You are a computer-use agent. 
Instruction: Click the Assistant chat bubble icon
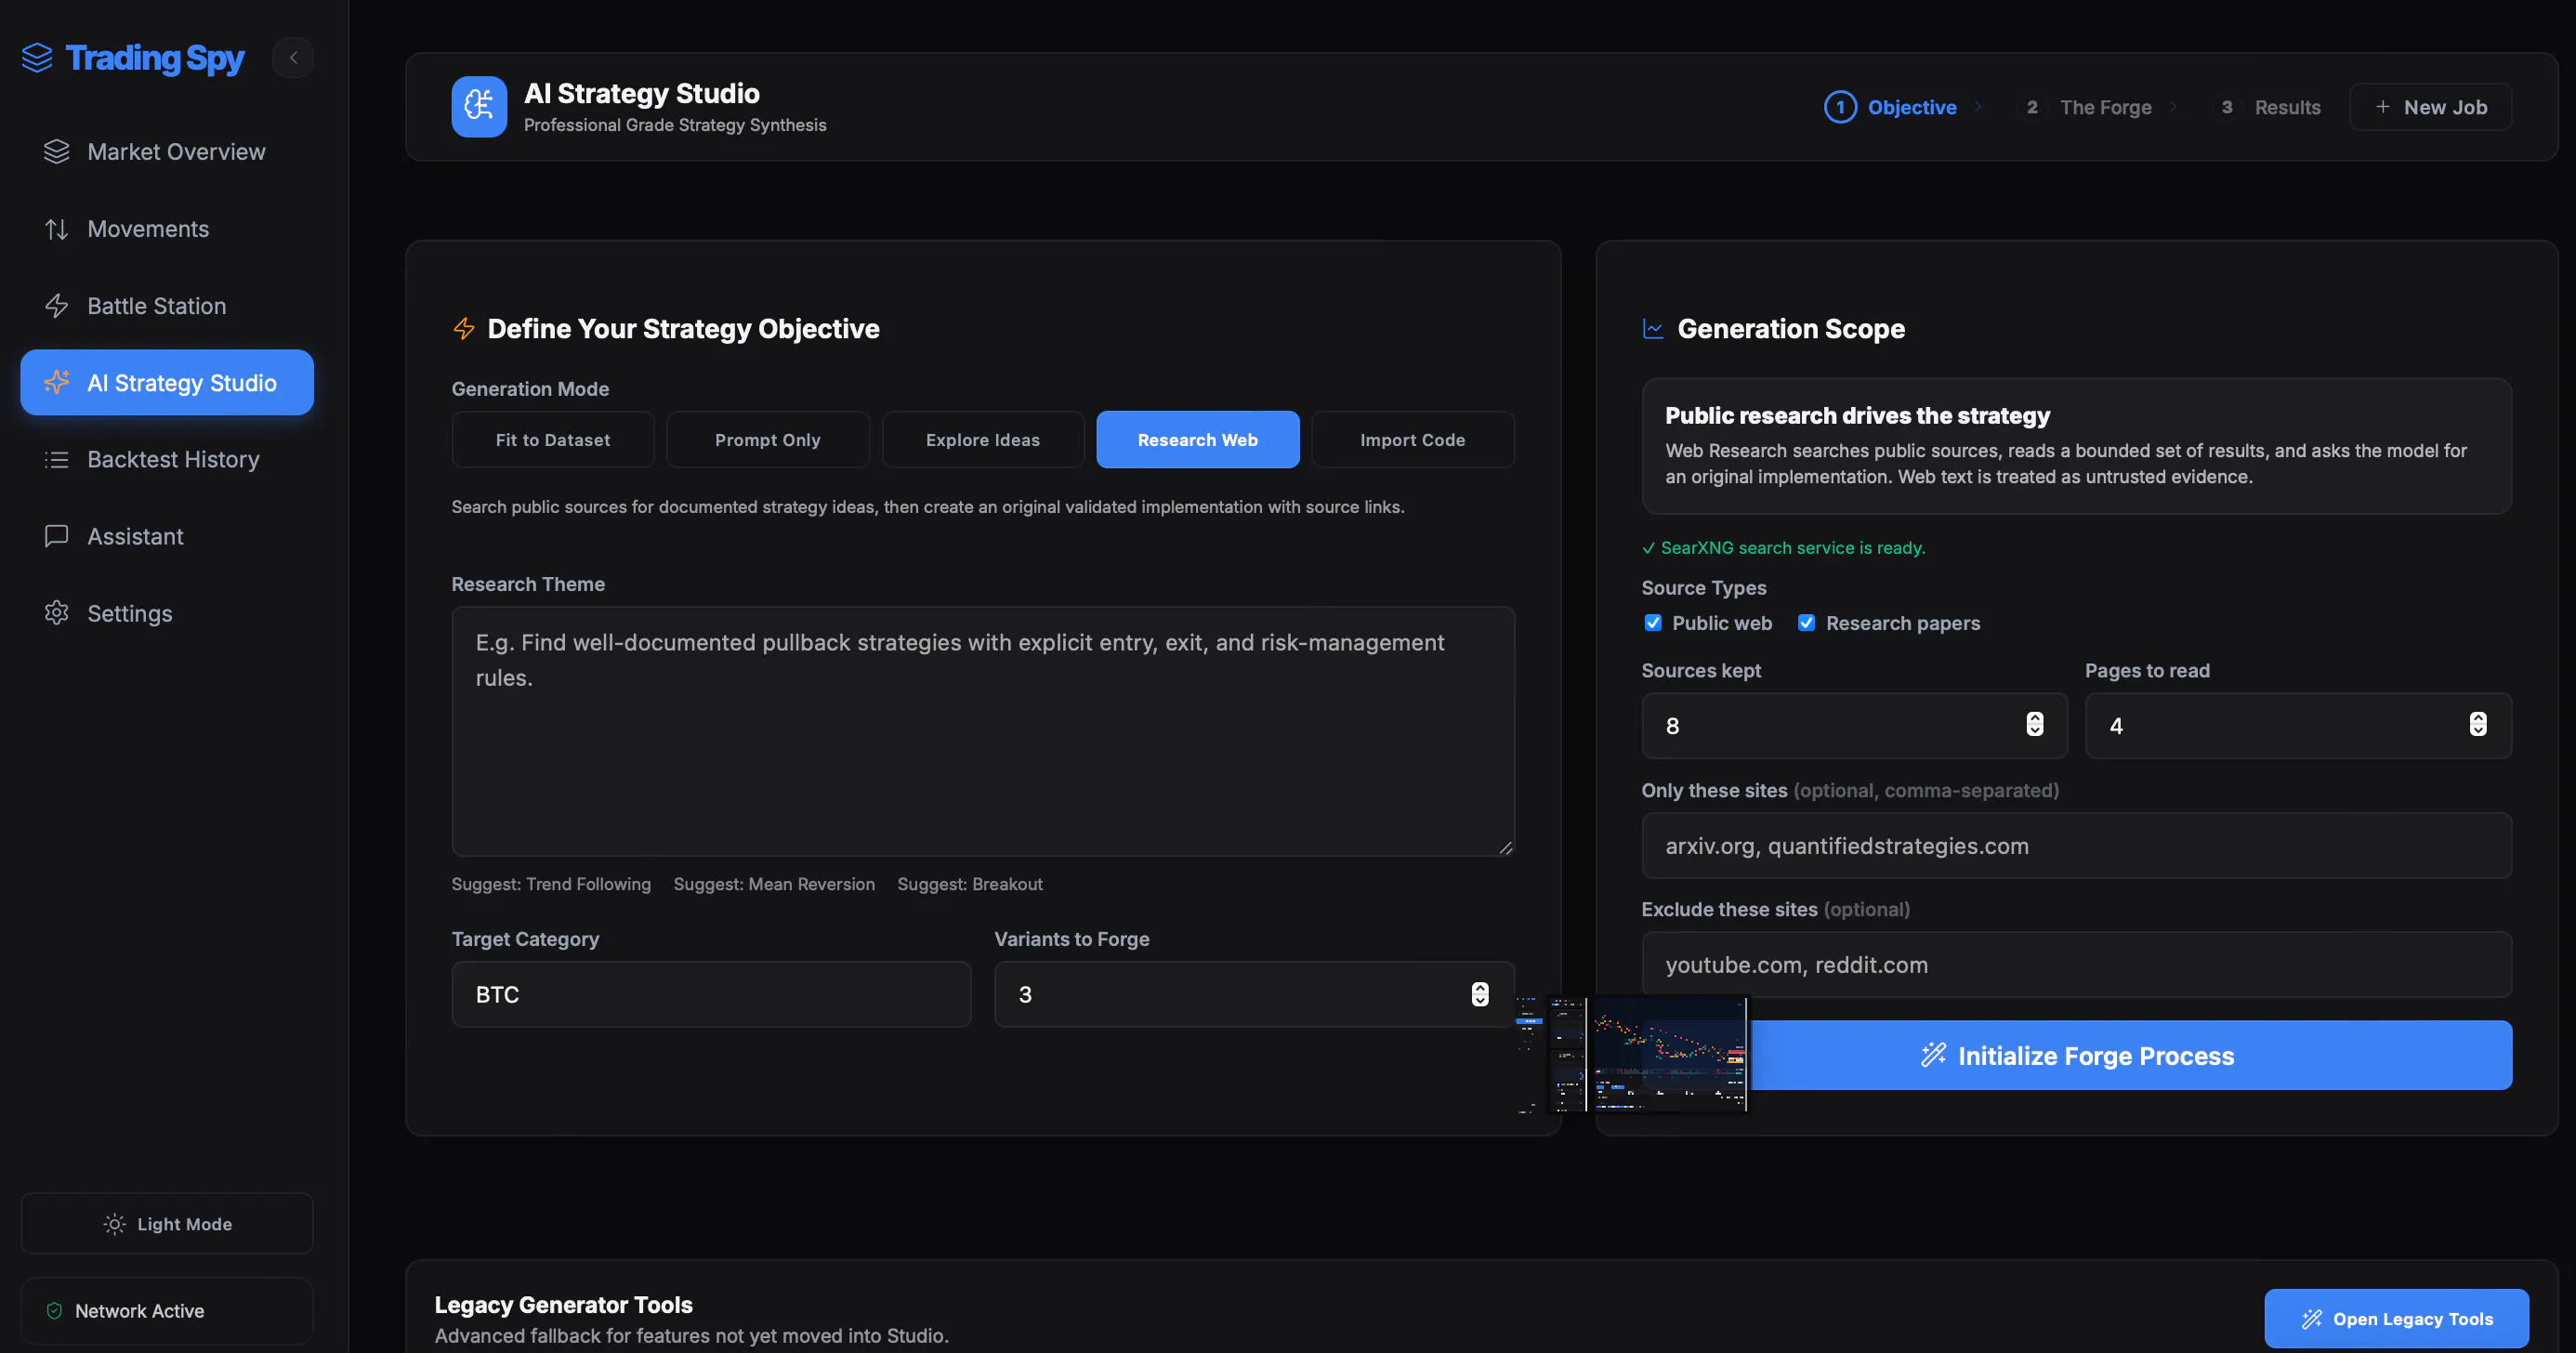tap(57, 536)
